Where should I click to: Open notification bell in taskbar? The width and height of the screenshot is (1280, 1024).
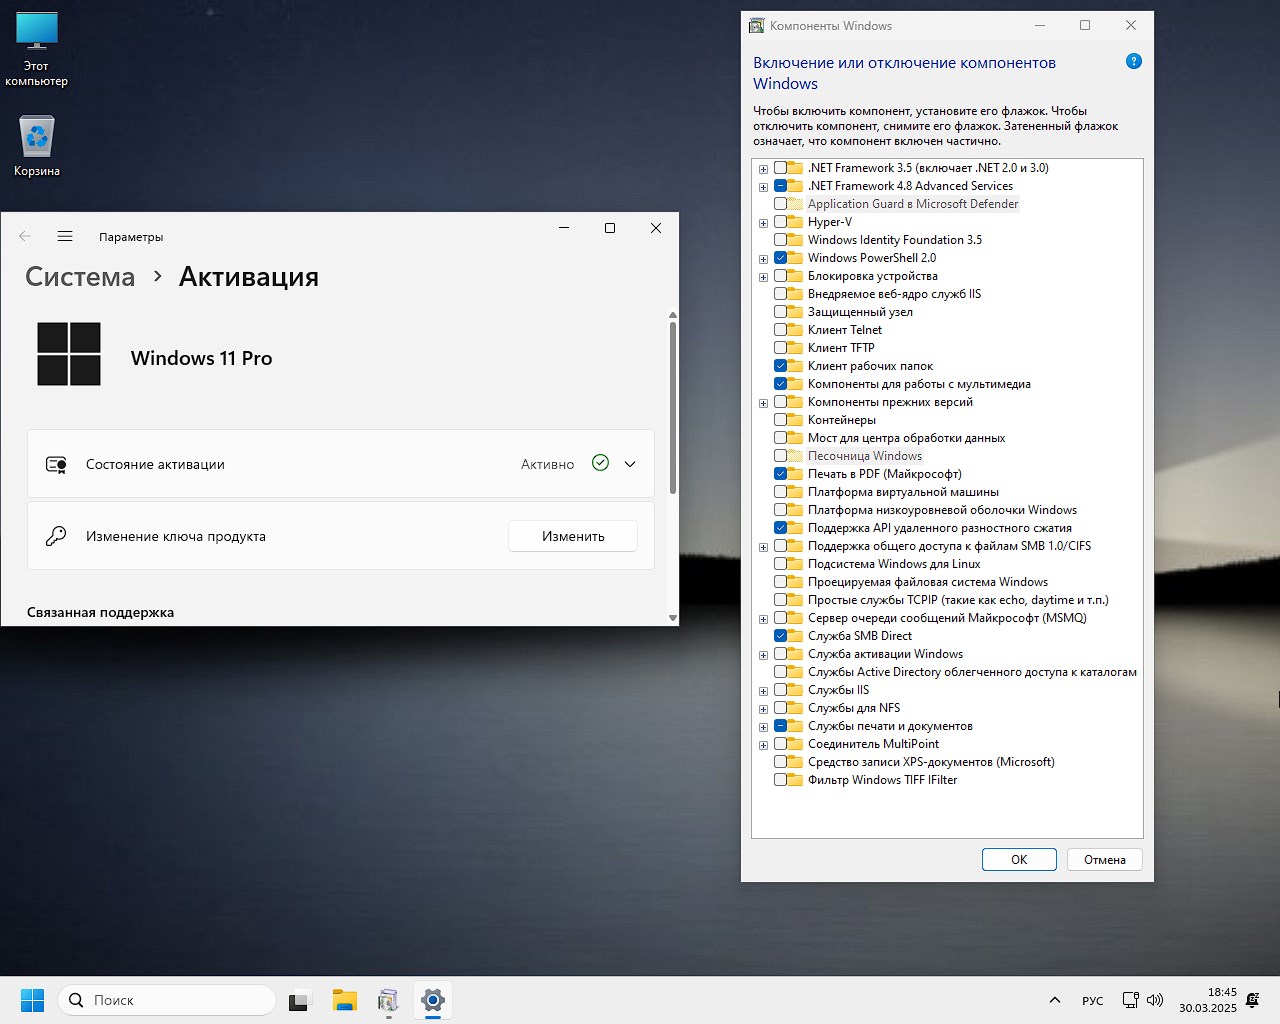[1252, 1000]
